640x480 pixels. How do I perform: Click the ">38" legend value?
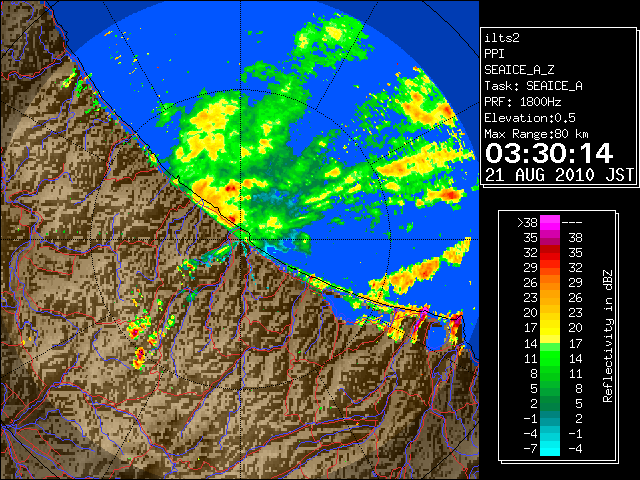[527, 223]
